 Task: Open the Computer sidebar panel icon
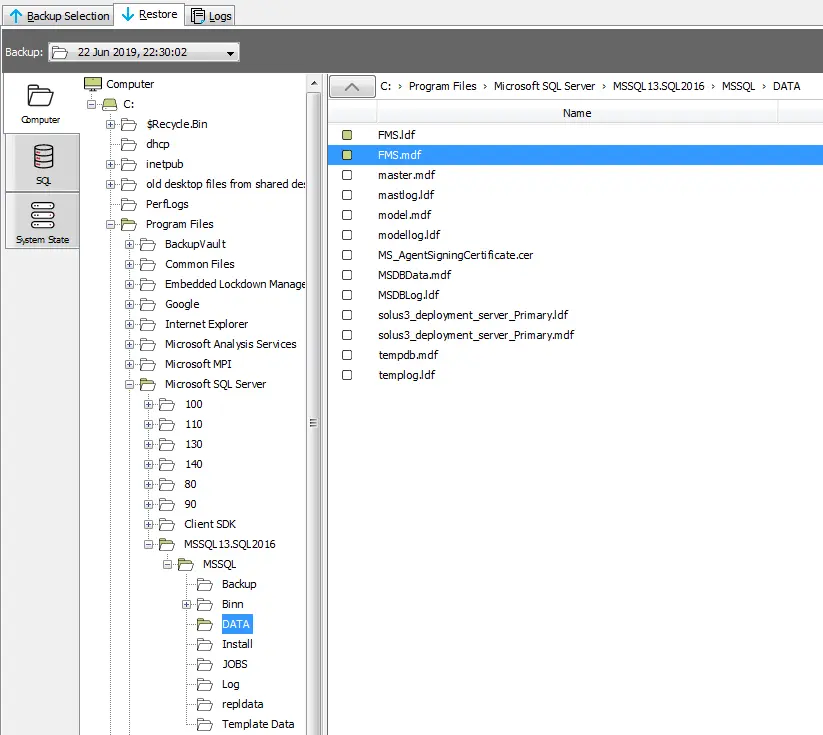(x=40, y=97)
